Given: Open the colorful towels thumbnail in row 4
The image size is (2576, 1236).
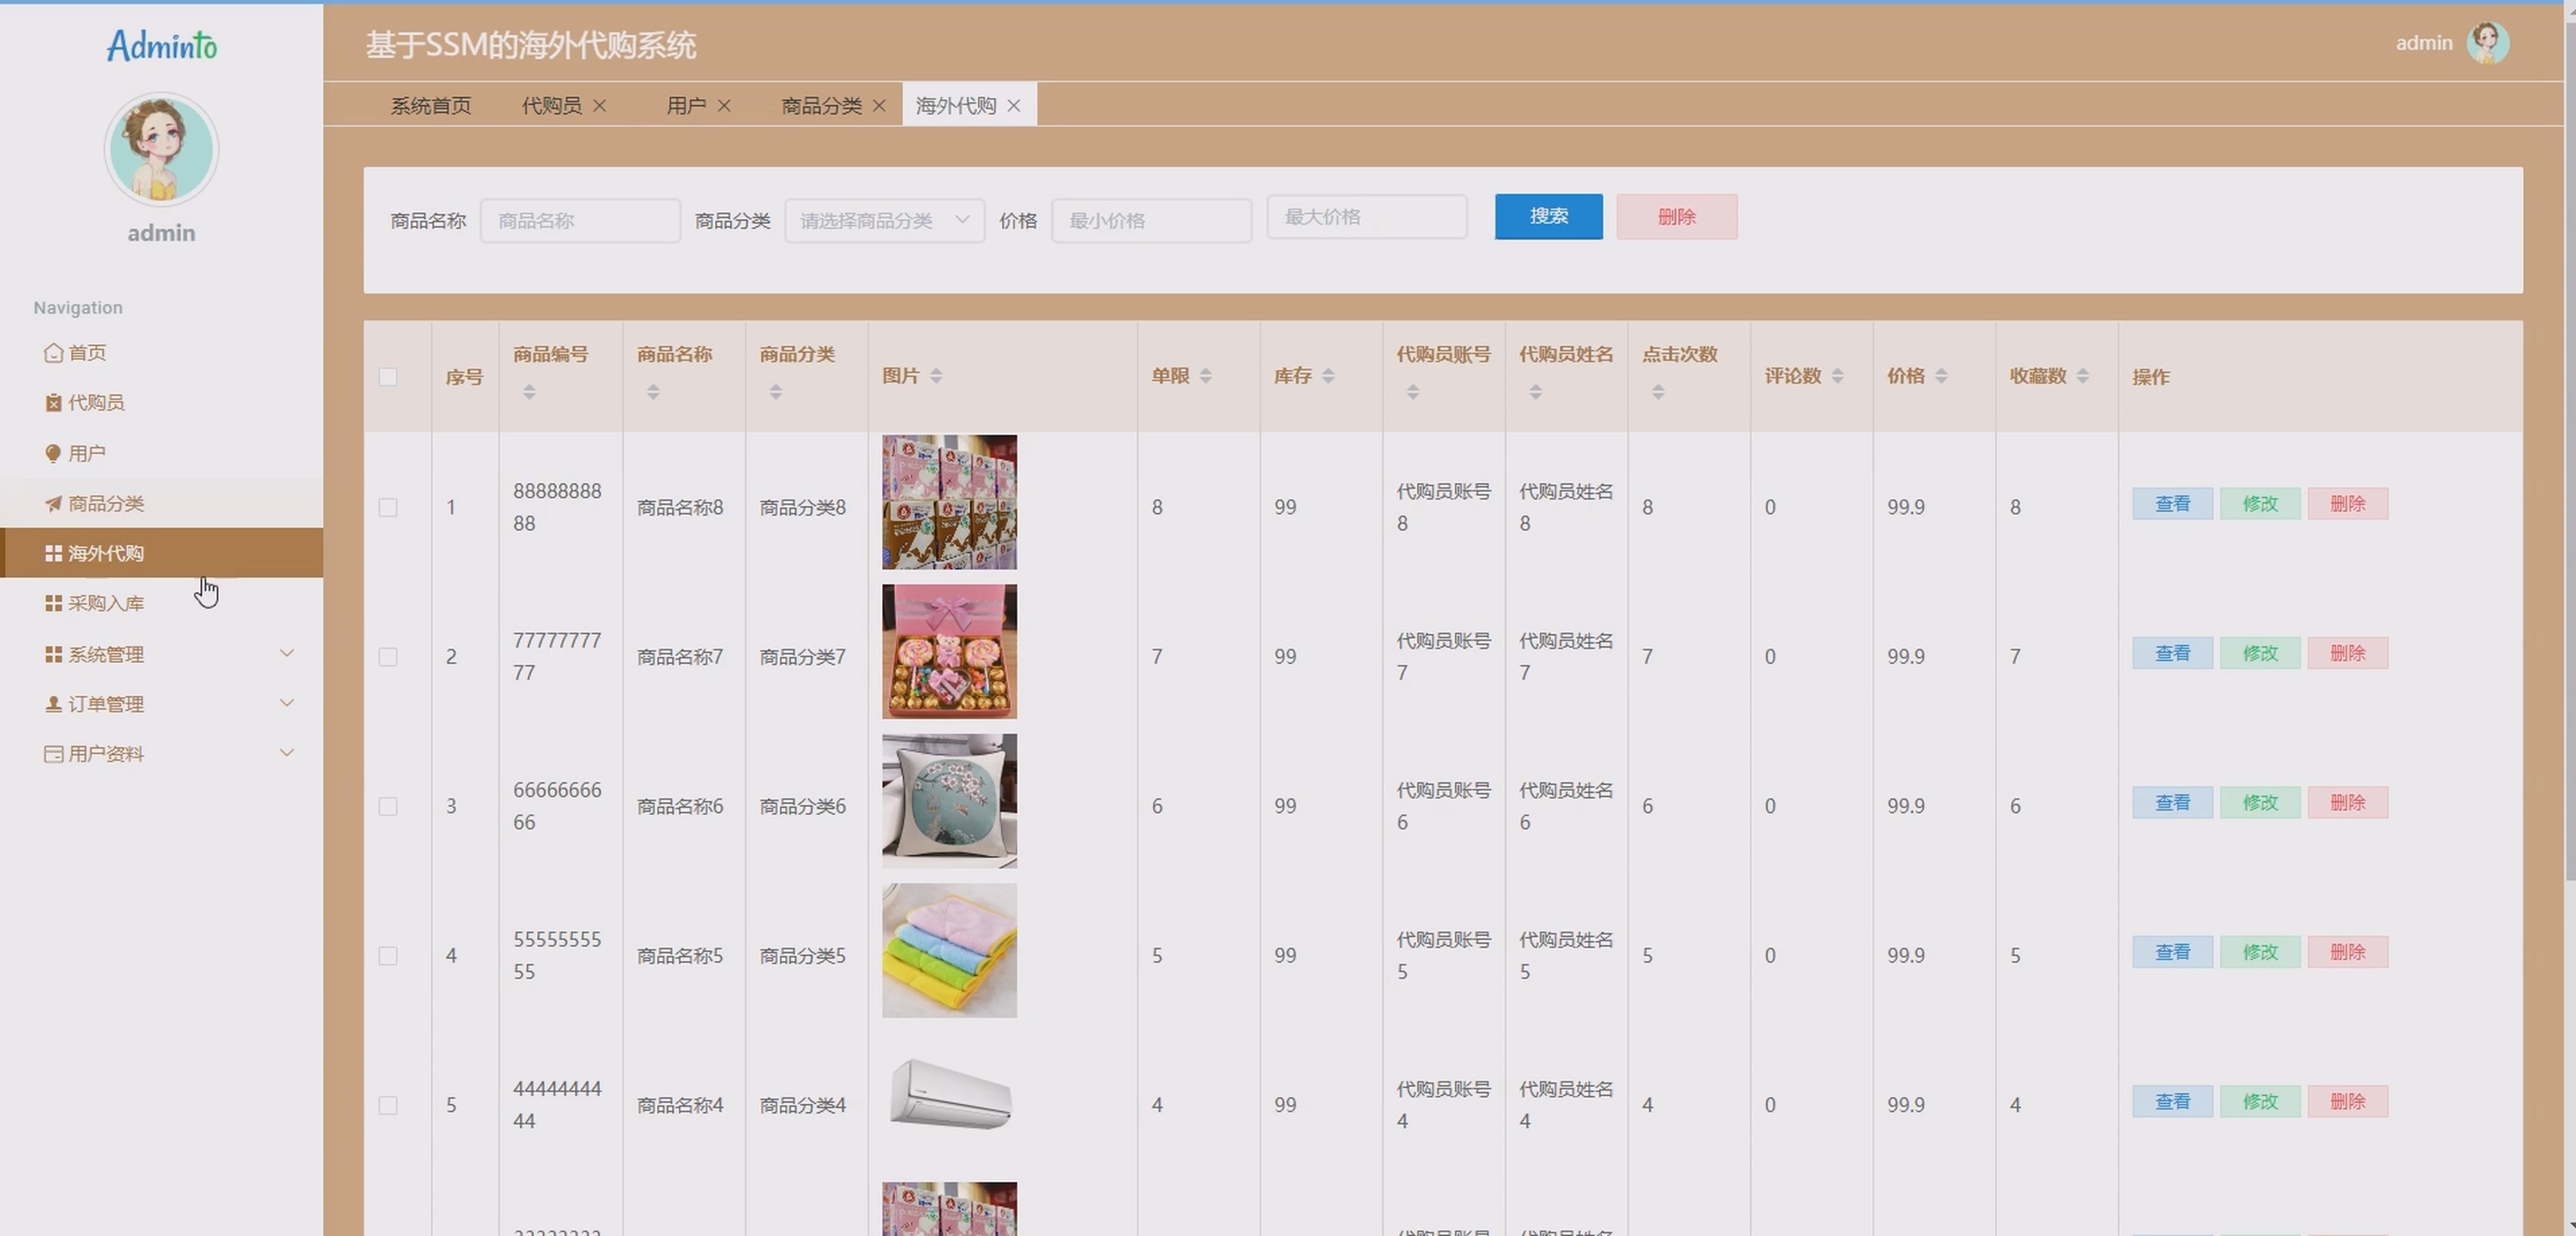Looking at the screenshot, I should point(949,951).
